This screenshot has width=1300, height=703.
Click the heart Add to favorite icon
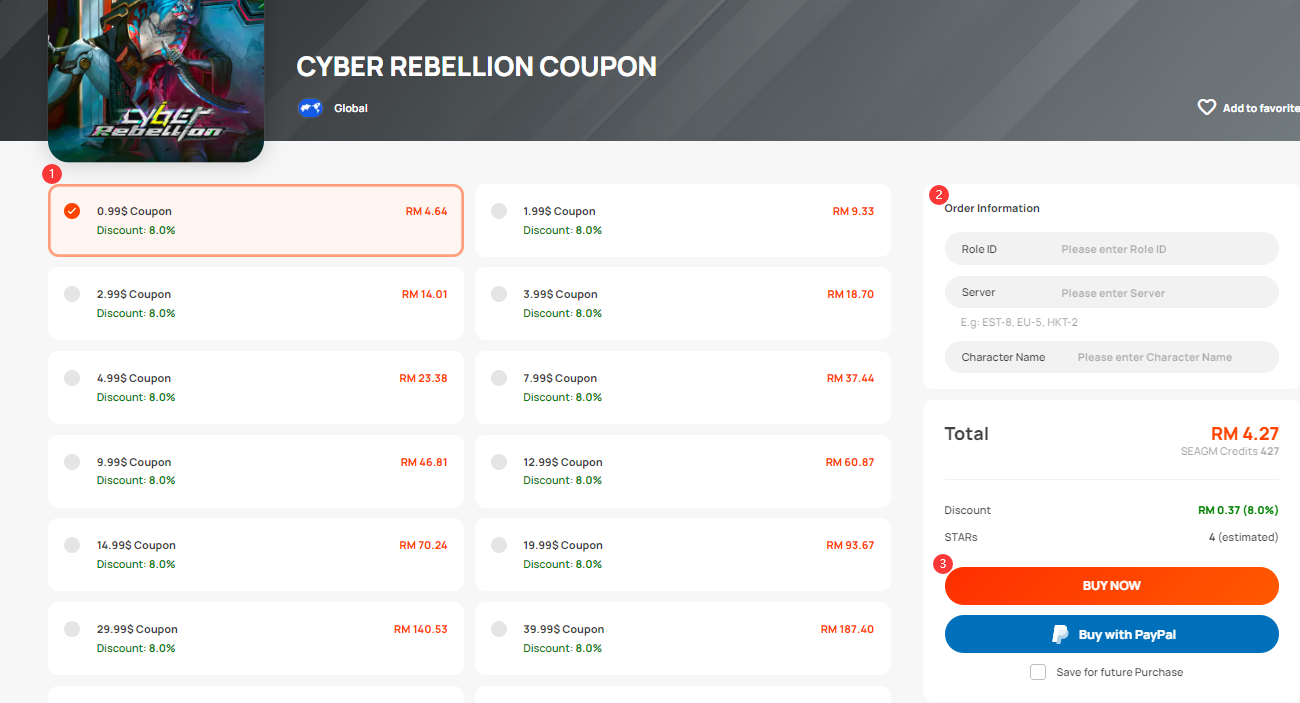coord(1207,107)
